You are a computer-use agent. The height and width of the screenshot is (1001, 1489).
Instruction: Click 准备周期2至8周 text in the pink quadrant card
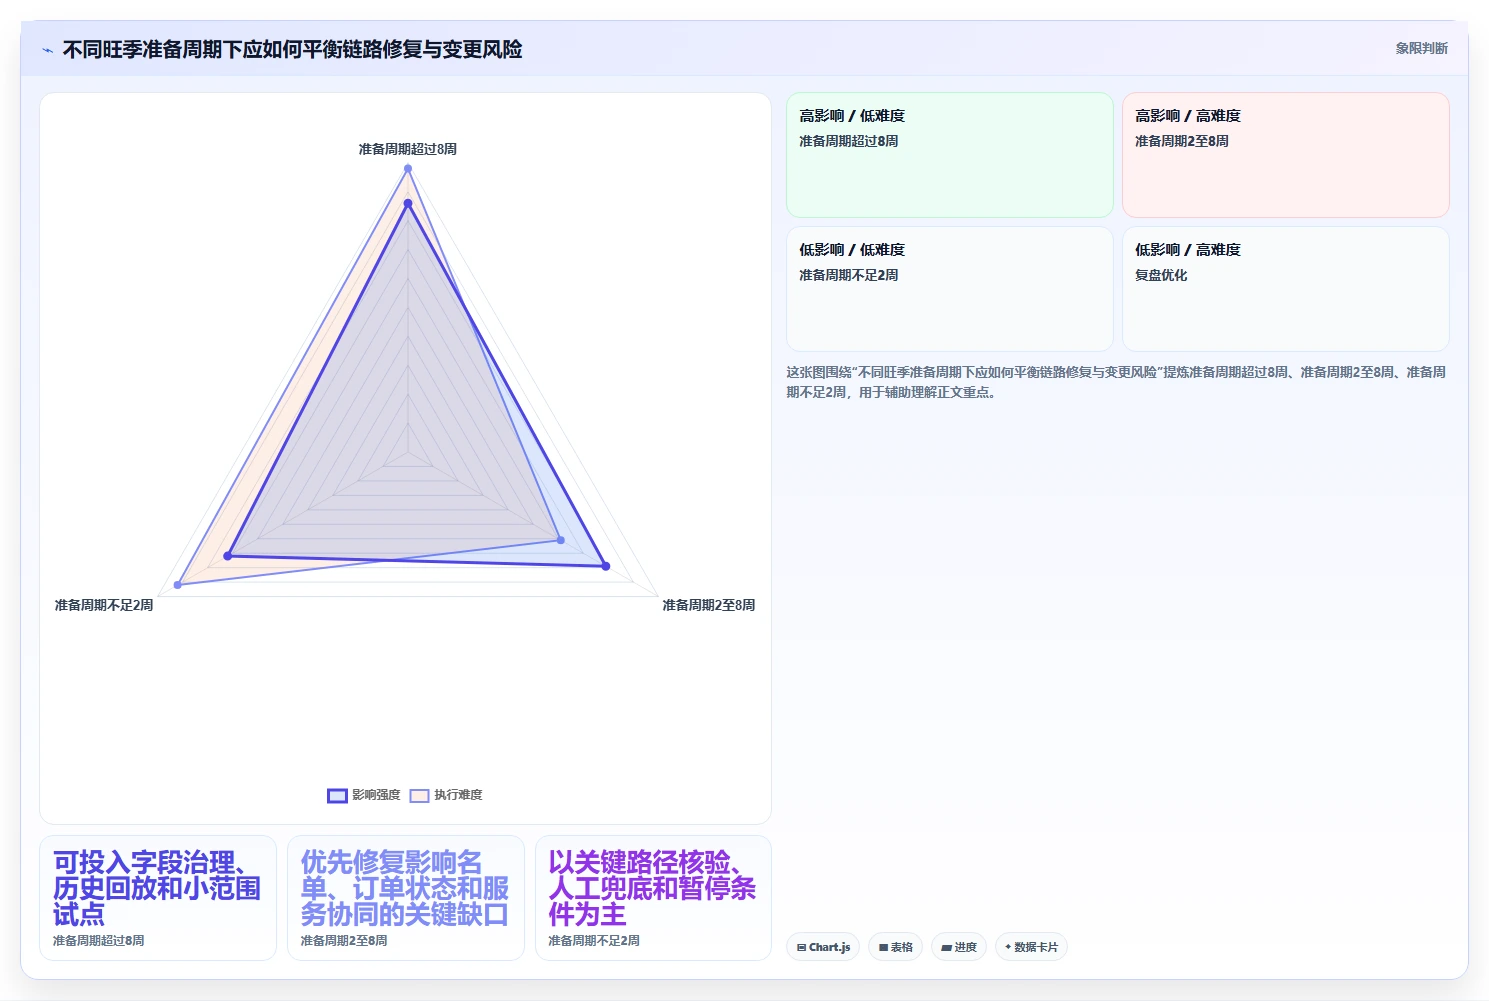[x=1182, y=141]
